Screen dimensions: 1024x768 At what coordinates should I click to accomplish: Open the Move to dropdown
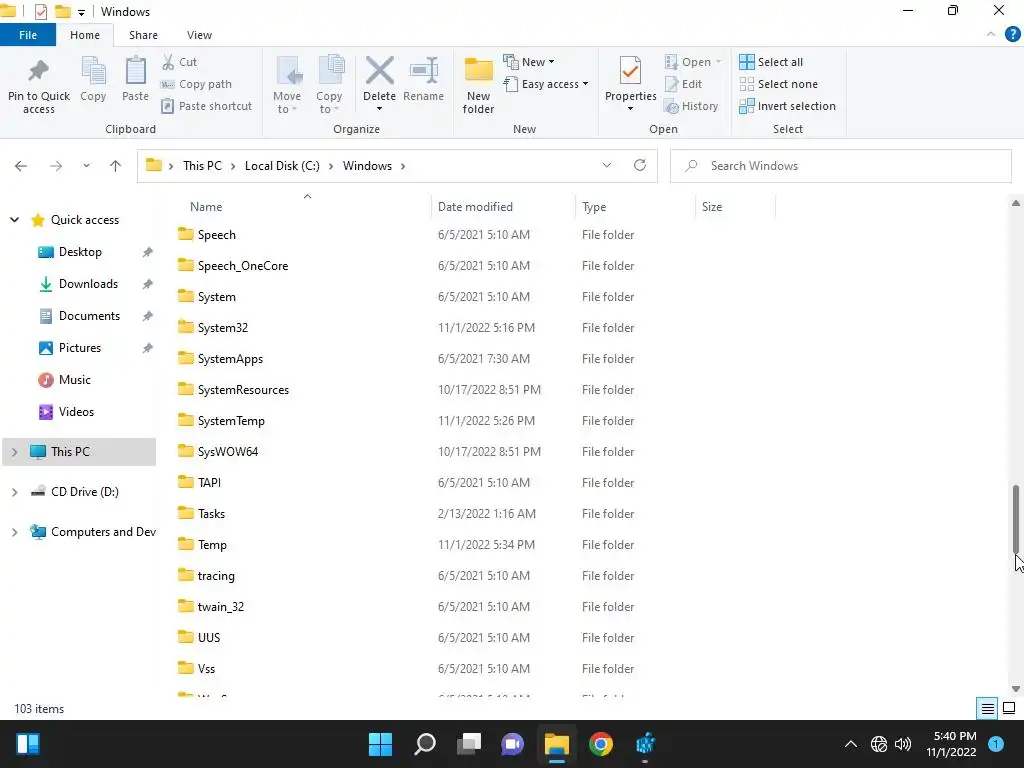(x=287, y=85)
